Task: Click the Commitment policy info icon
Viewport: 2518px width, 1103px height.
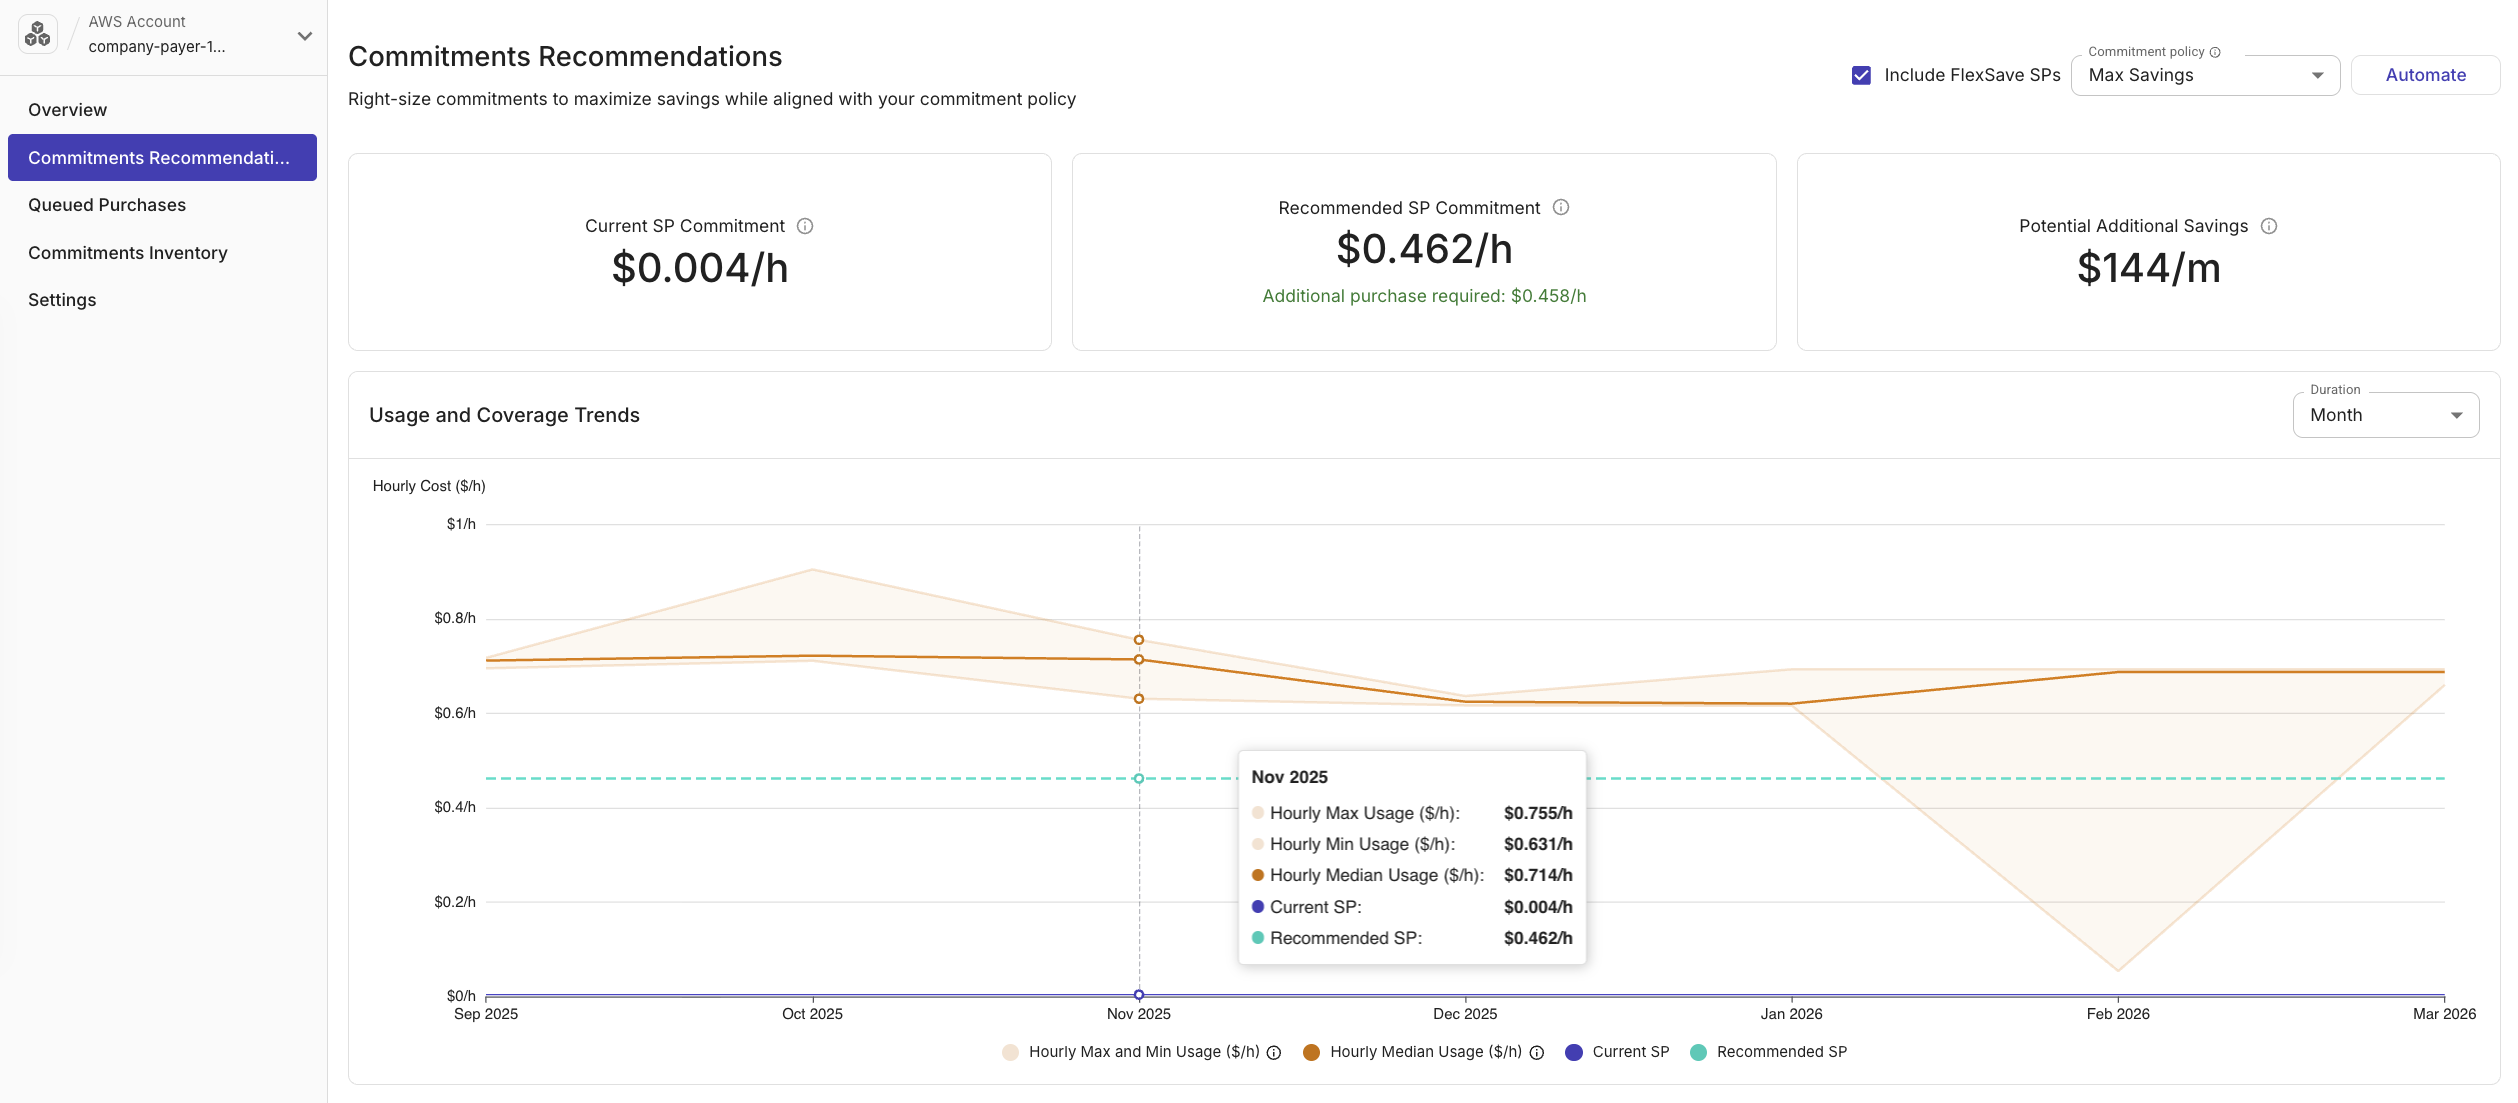Action: pyautogui.click(x=2213, y=51)
